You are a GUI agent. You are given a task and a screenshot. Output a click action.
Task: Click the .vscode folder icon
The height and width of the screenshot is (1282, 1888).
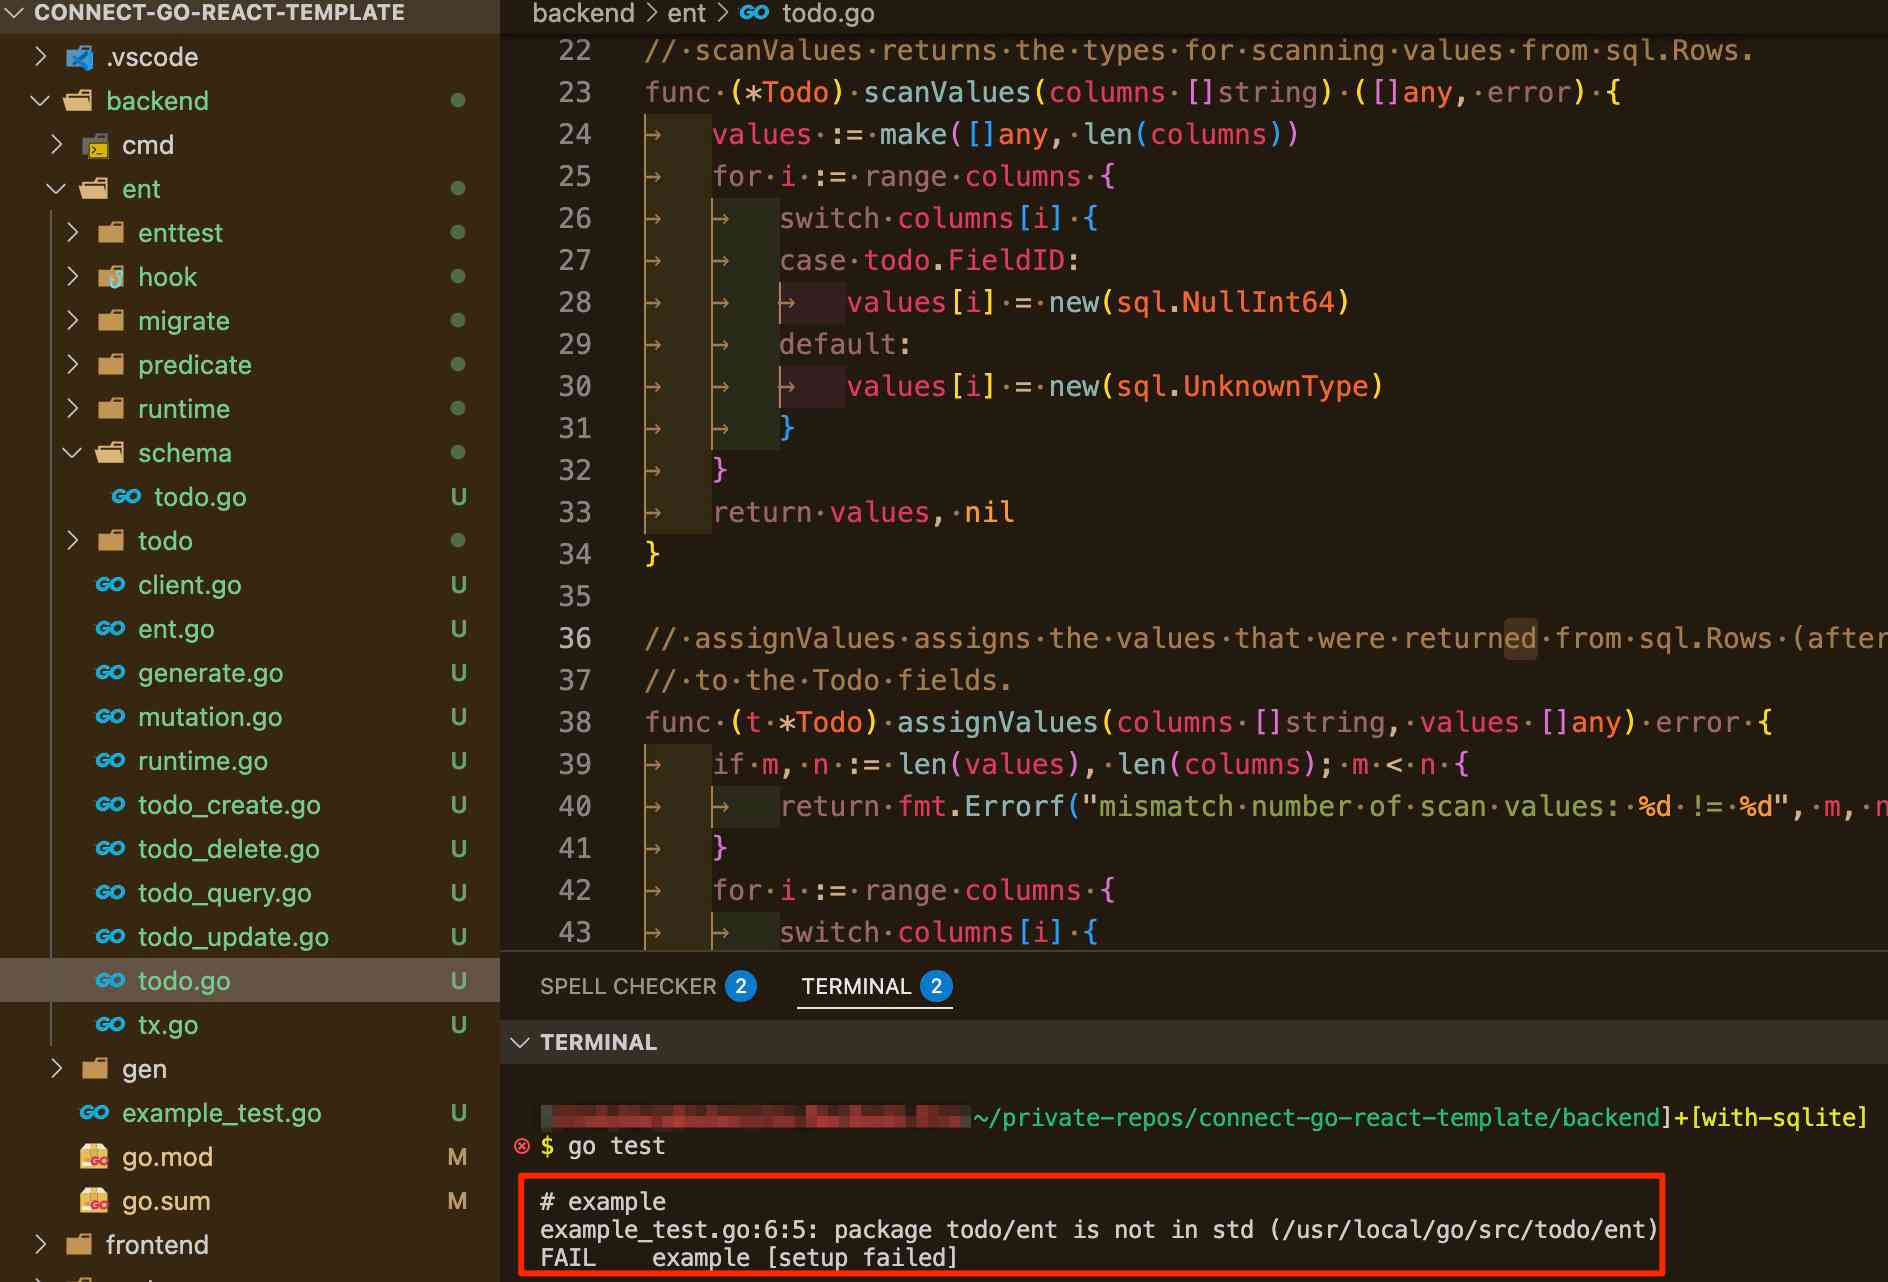[x=79, y=57]
